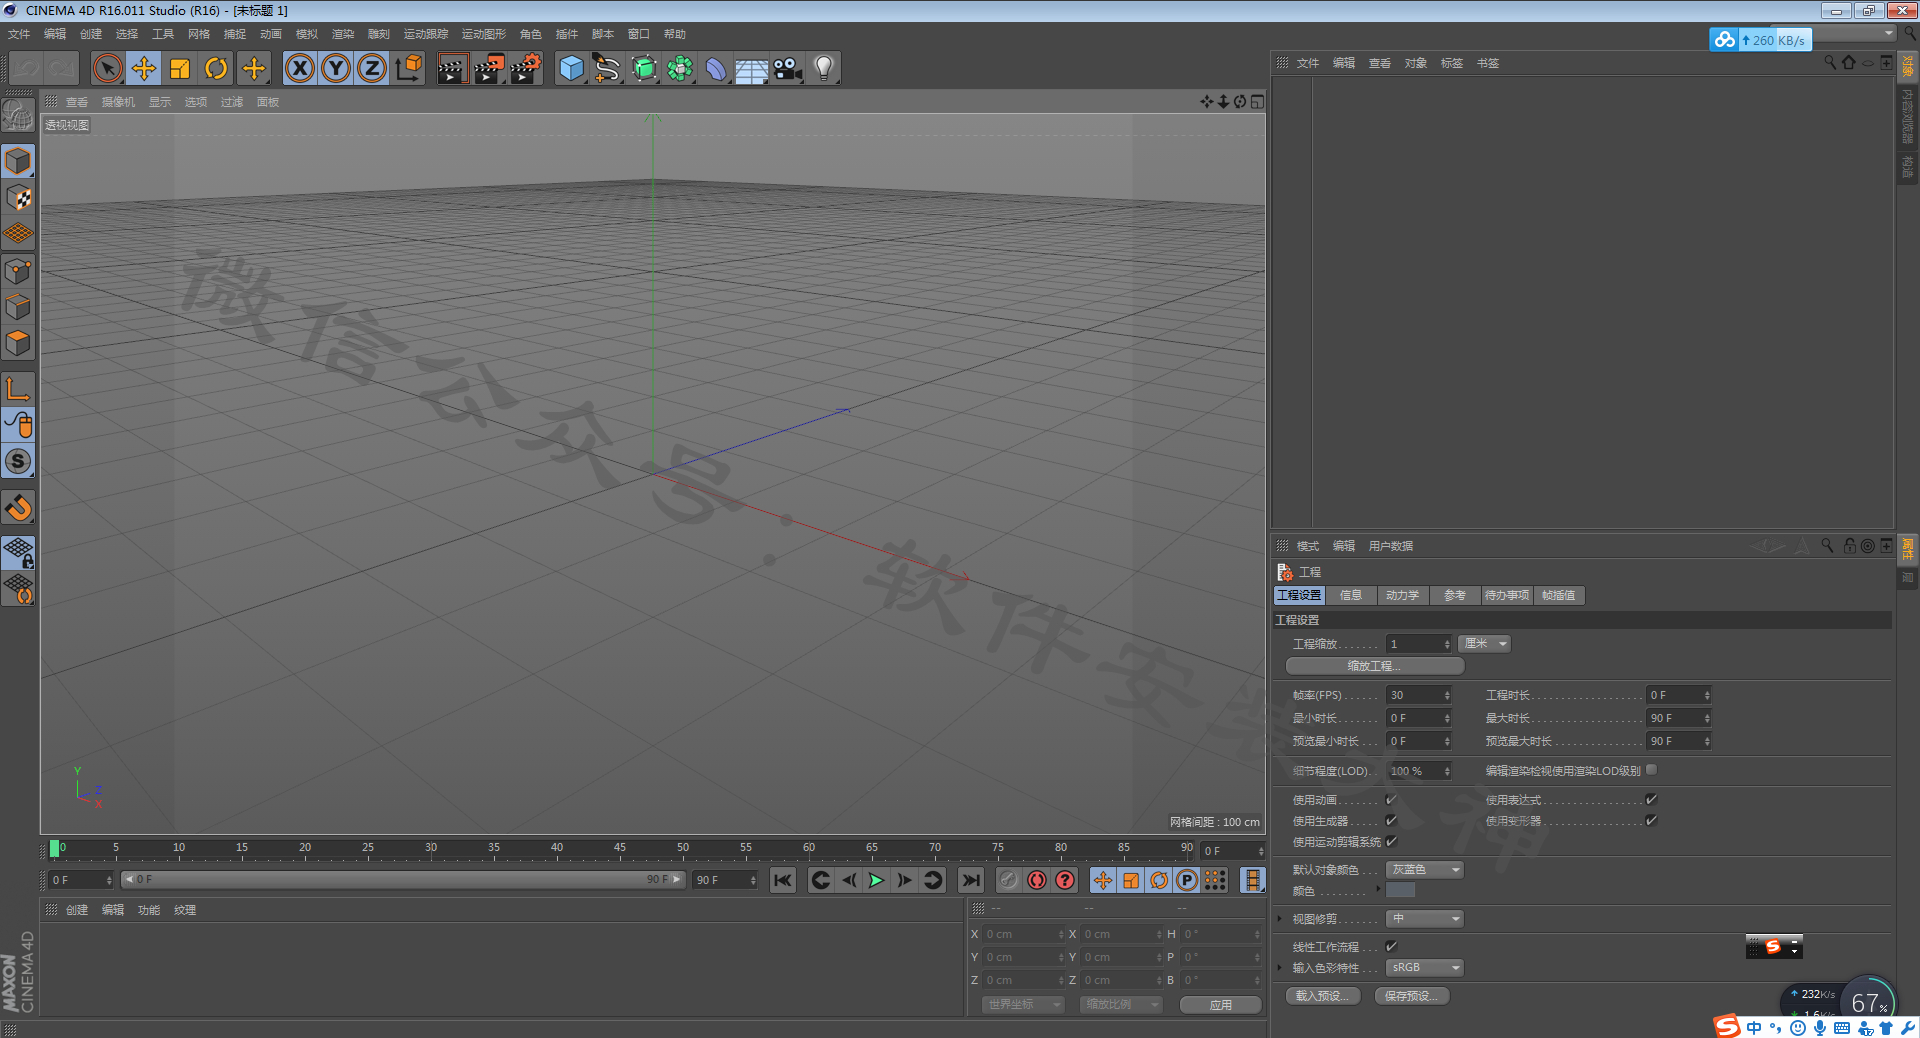Click the 载入预设 button
Image resolution: width=1920 pixels, height=1038 pixels.
1323,996
